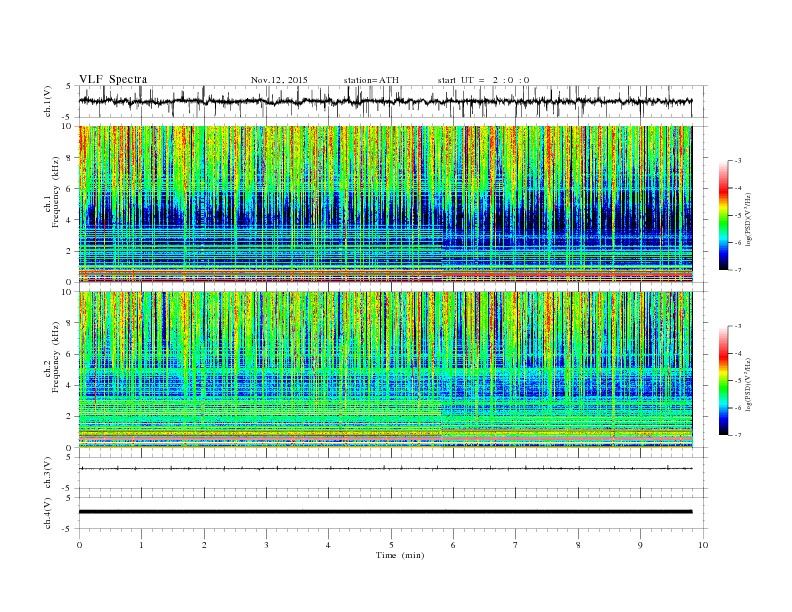Image resolution: width=792 pixels, height=612 pixels.
Task: Click time-axis tick label "7"
Action: pyautogui.click(x=516, y=545)
